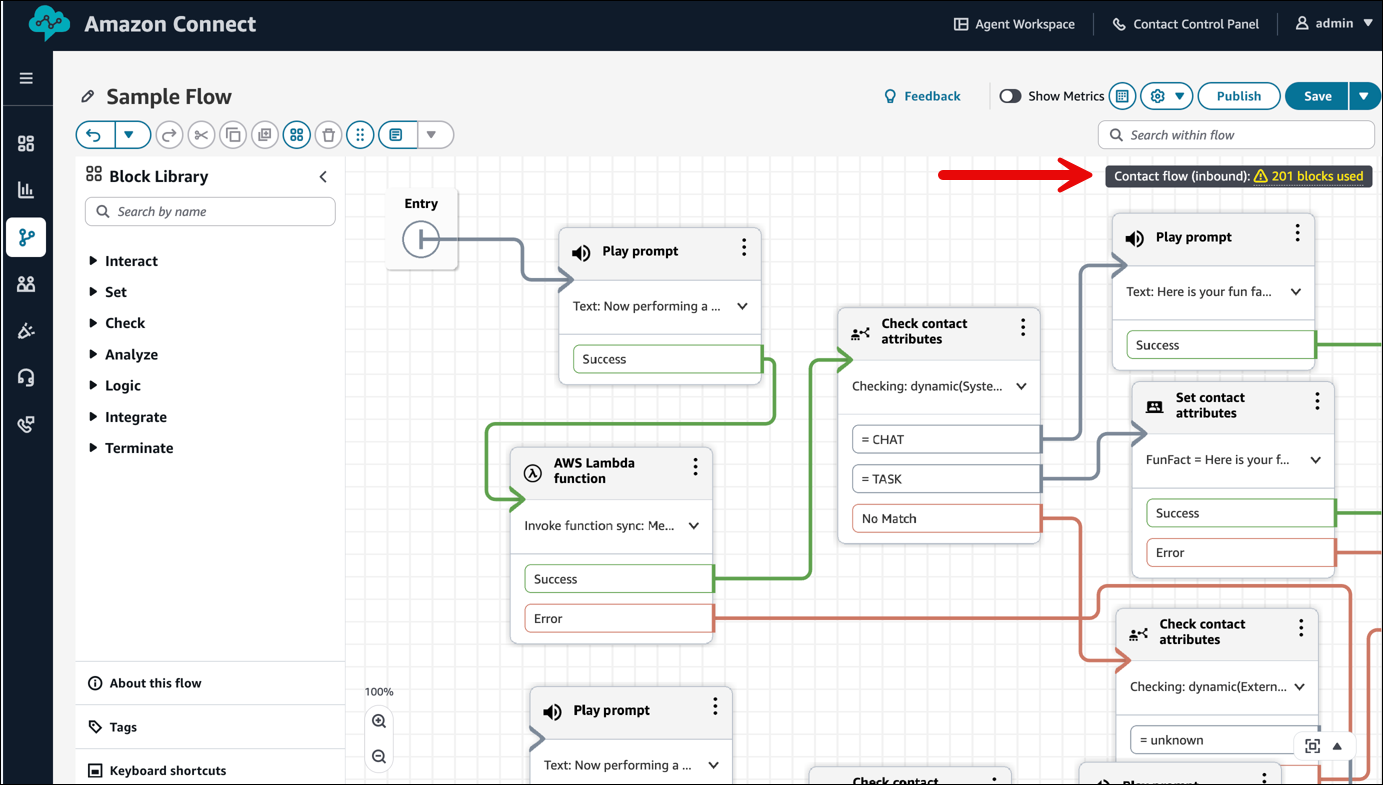Edit flow name with pencil icon

tap(88, 97)
